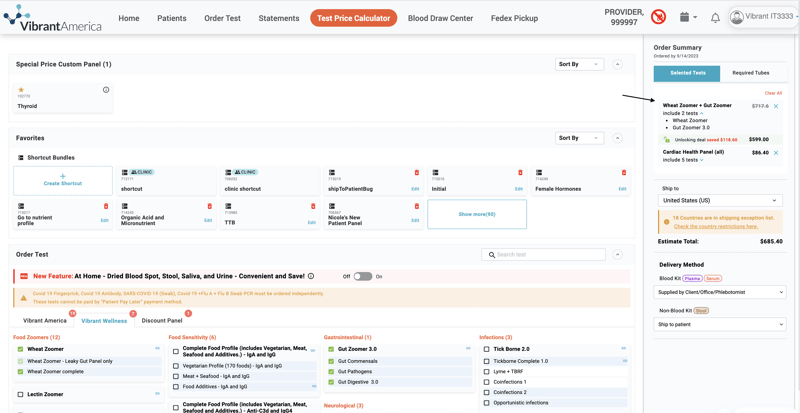Uncheck the Gut Pathogens checkbox
This screenshot has width=800, height=413.
[331, 372]
